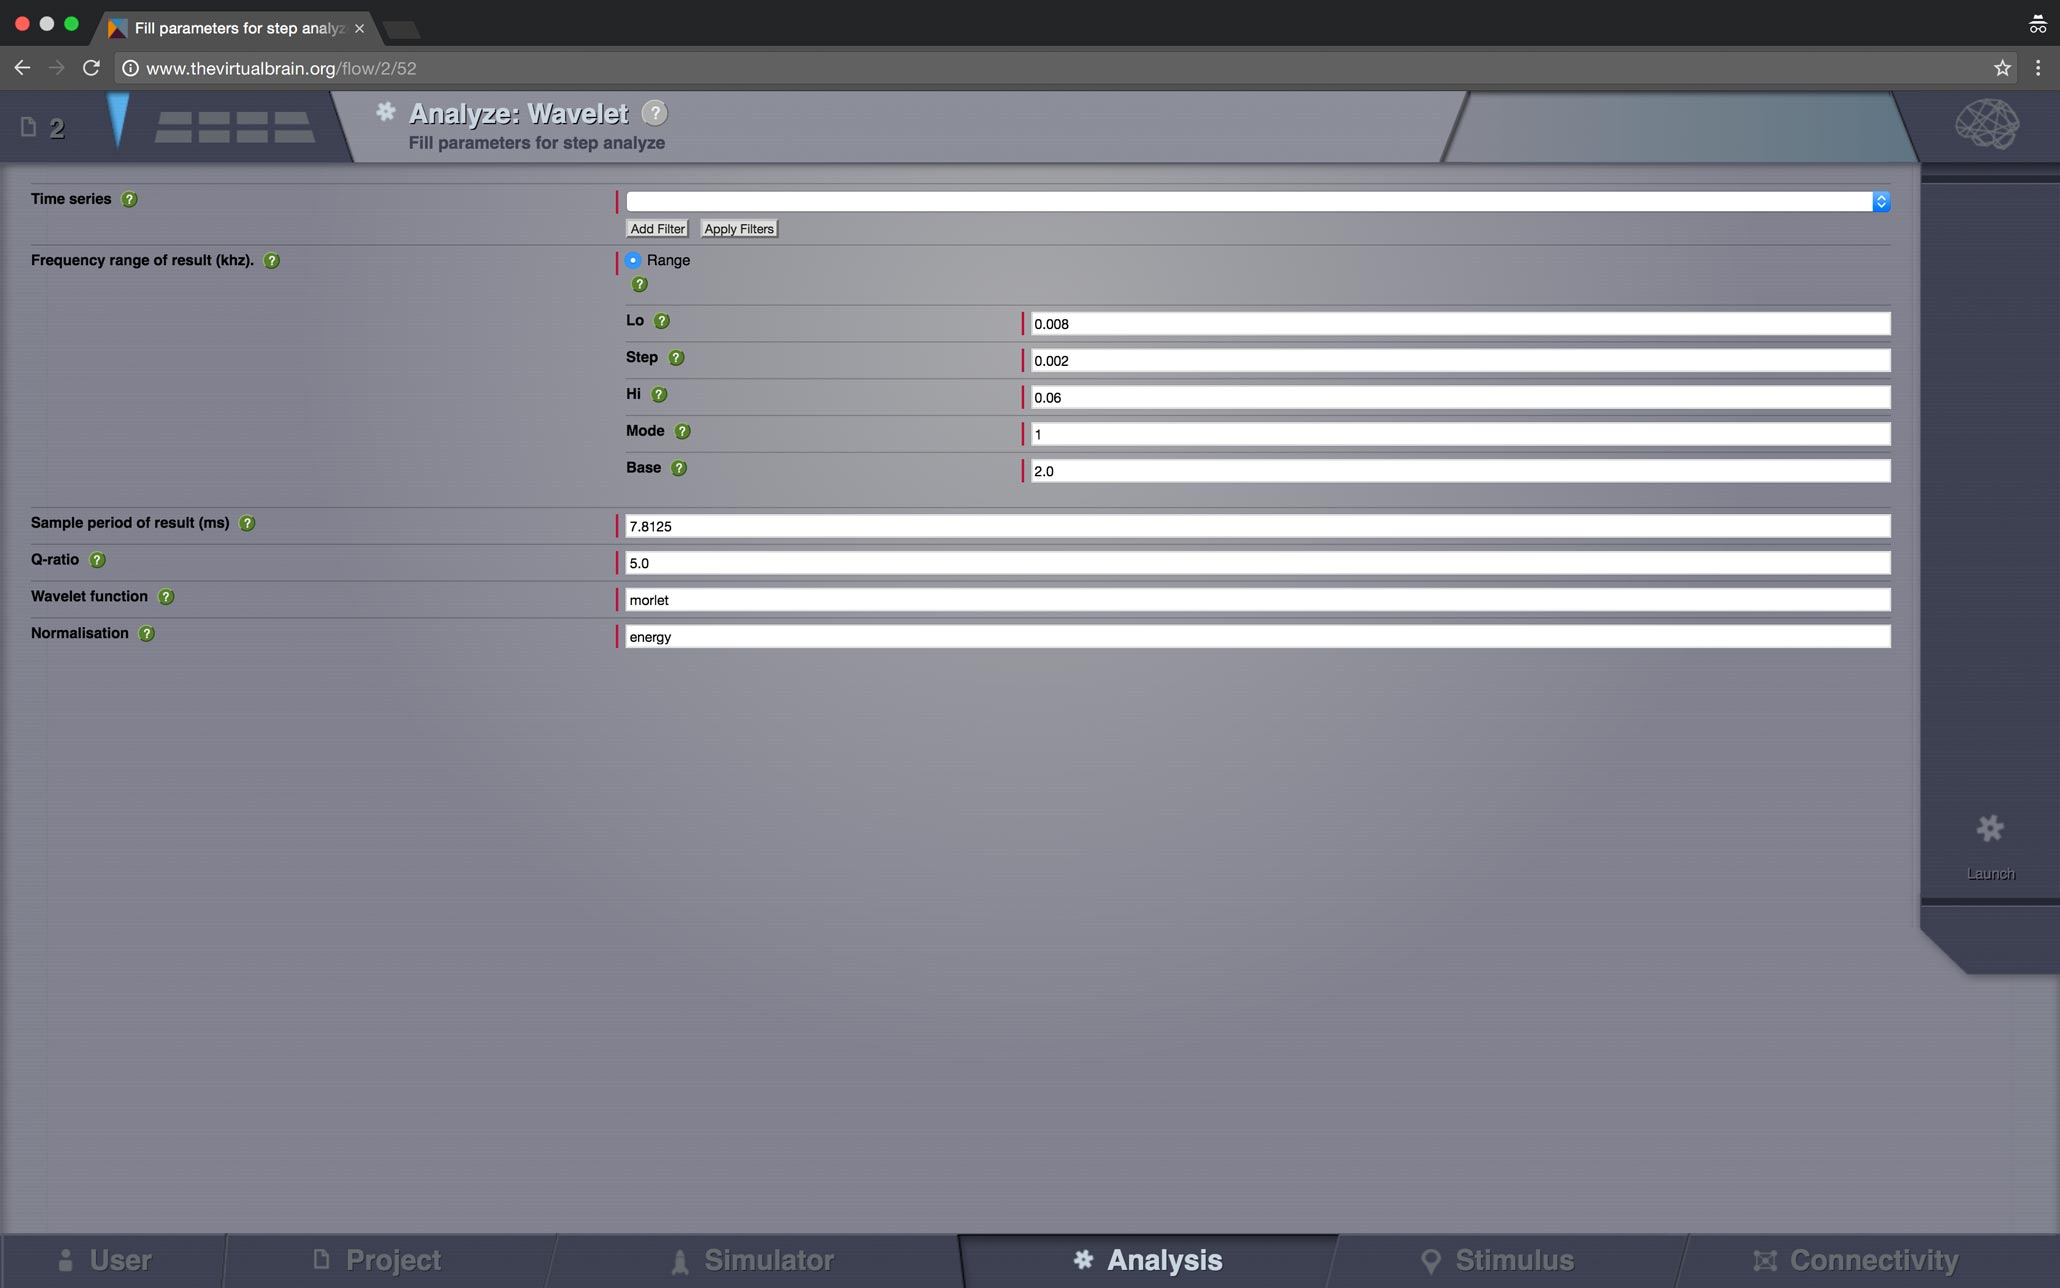The image size is (2060, 1288).
Task: Show help for the Base parameter
Action: (x=679, y=468)
